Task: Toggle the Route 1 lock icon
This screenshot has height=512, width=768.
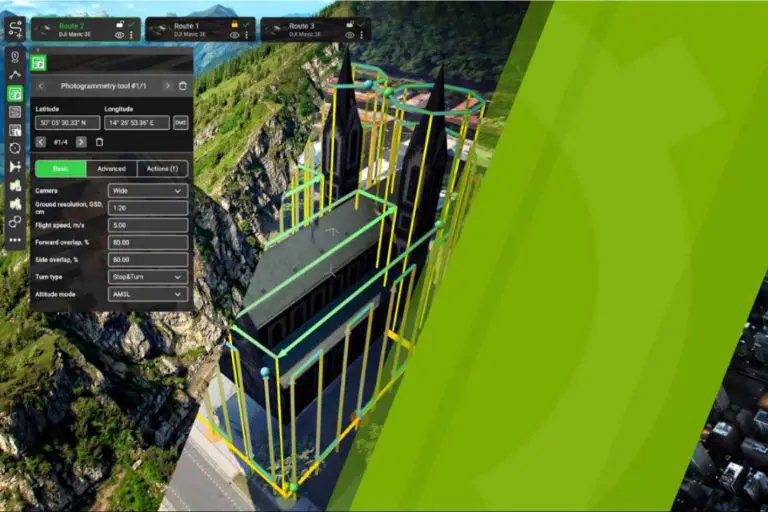Action: point(234,23)
